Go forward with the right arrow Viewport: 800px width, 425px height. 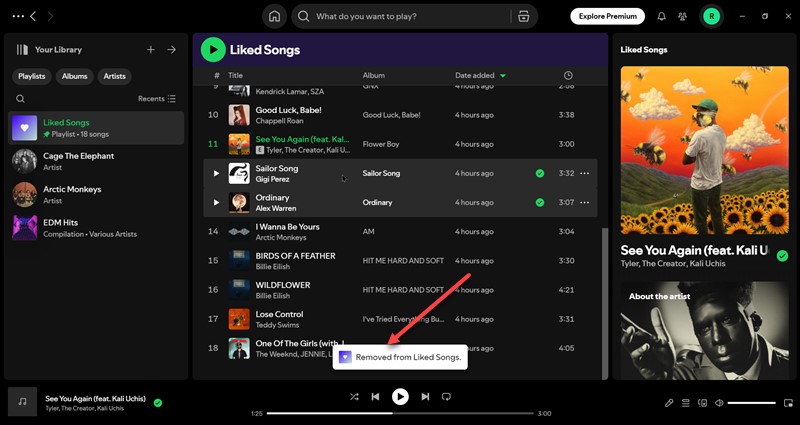pos(50,16)
